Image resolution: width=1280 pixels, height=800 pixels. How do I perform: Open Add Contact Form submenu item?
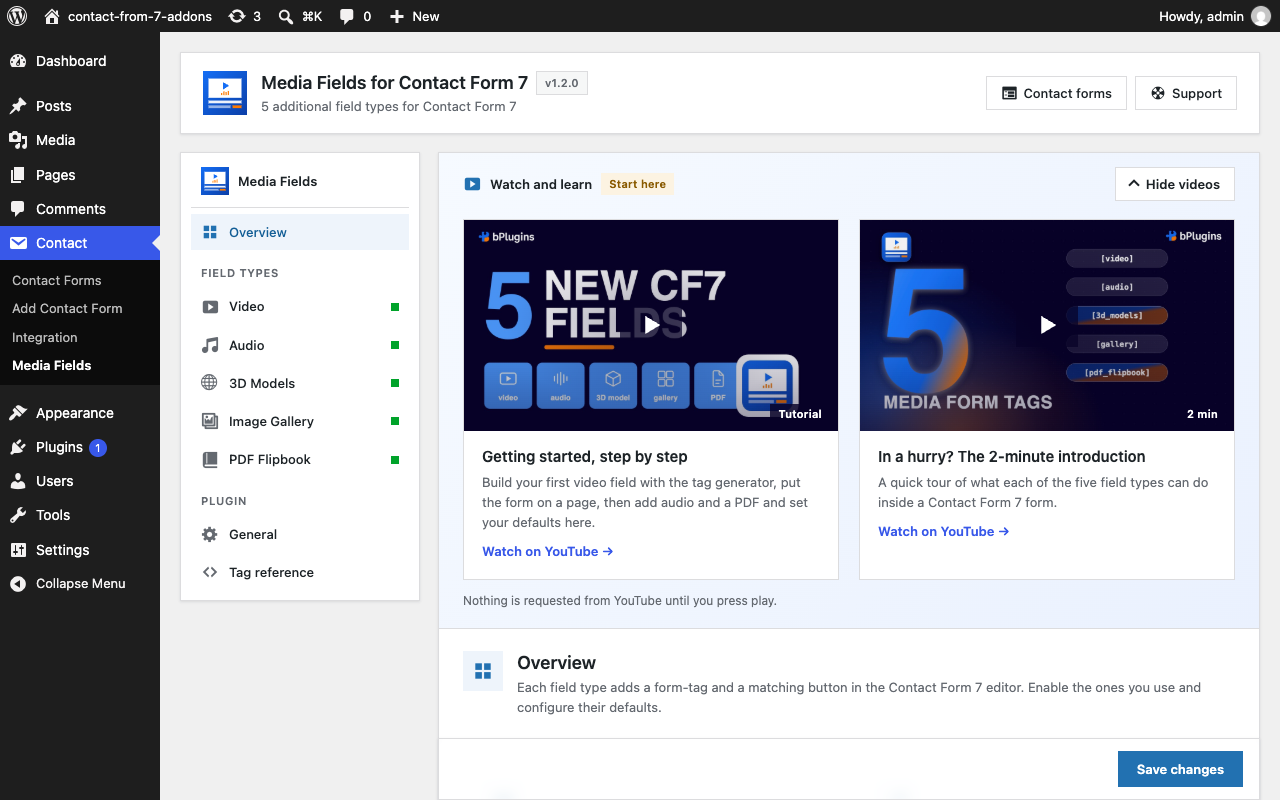67,309
